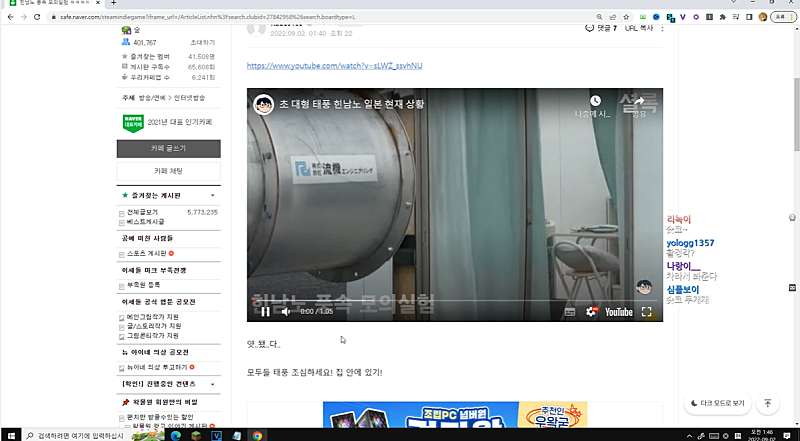Image resolution: width=800 pixels, height=441 pixels.
Task: Click the scroll-to-top arrow button
Action: pos(767,403)
